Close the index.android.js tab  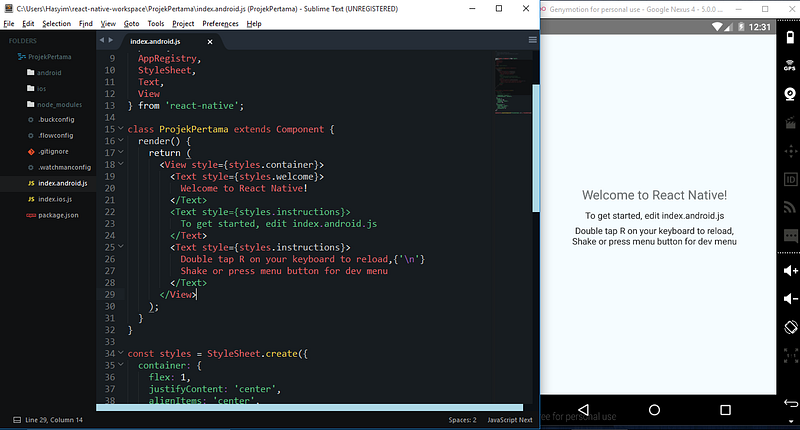[x=210, y=42]
